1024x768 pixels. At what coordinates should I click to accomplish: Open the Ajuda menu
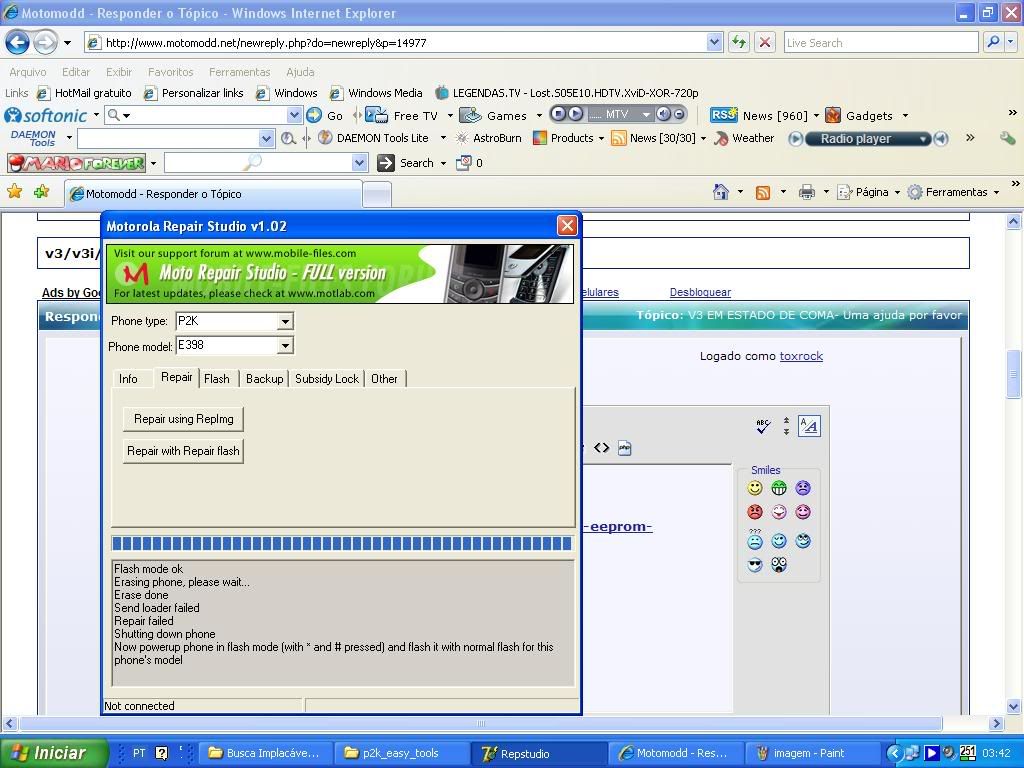[300, 72]
